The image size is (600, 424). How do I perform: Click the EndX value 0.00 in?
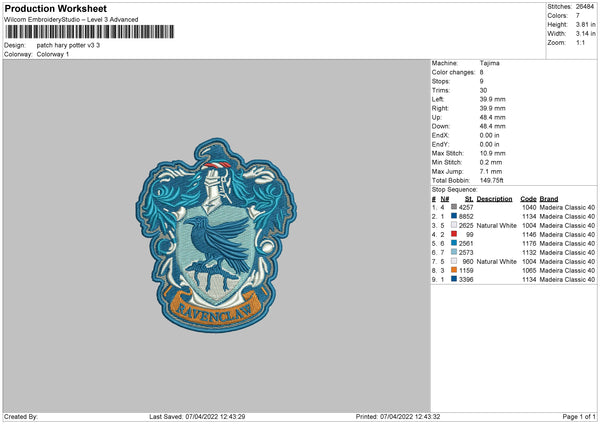pos(489,135)
